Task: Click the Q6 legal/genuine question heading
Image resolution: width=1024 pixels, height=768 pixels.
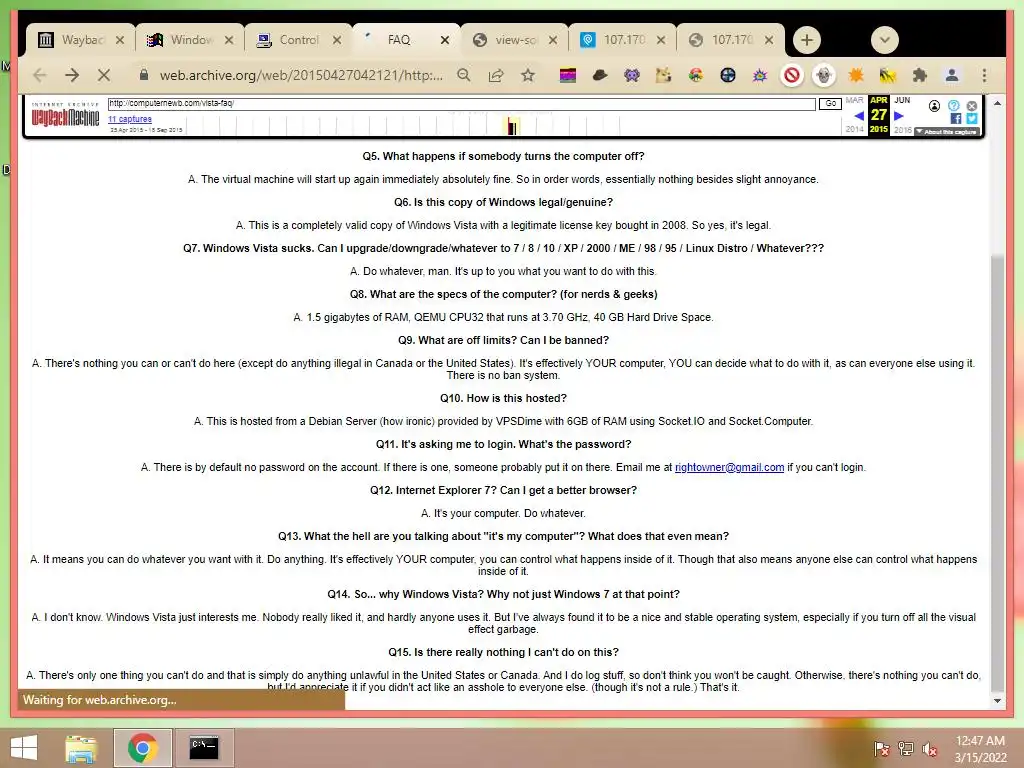Action: pos(504,202)
